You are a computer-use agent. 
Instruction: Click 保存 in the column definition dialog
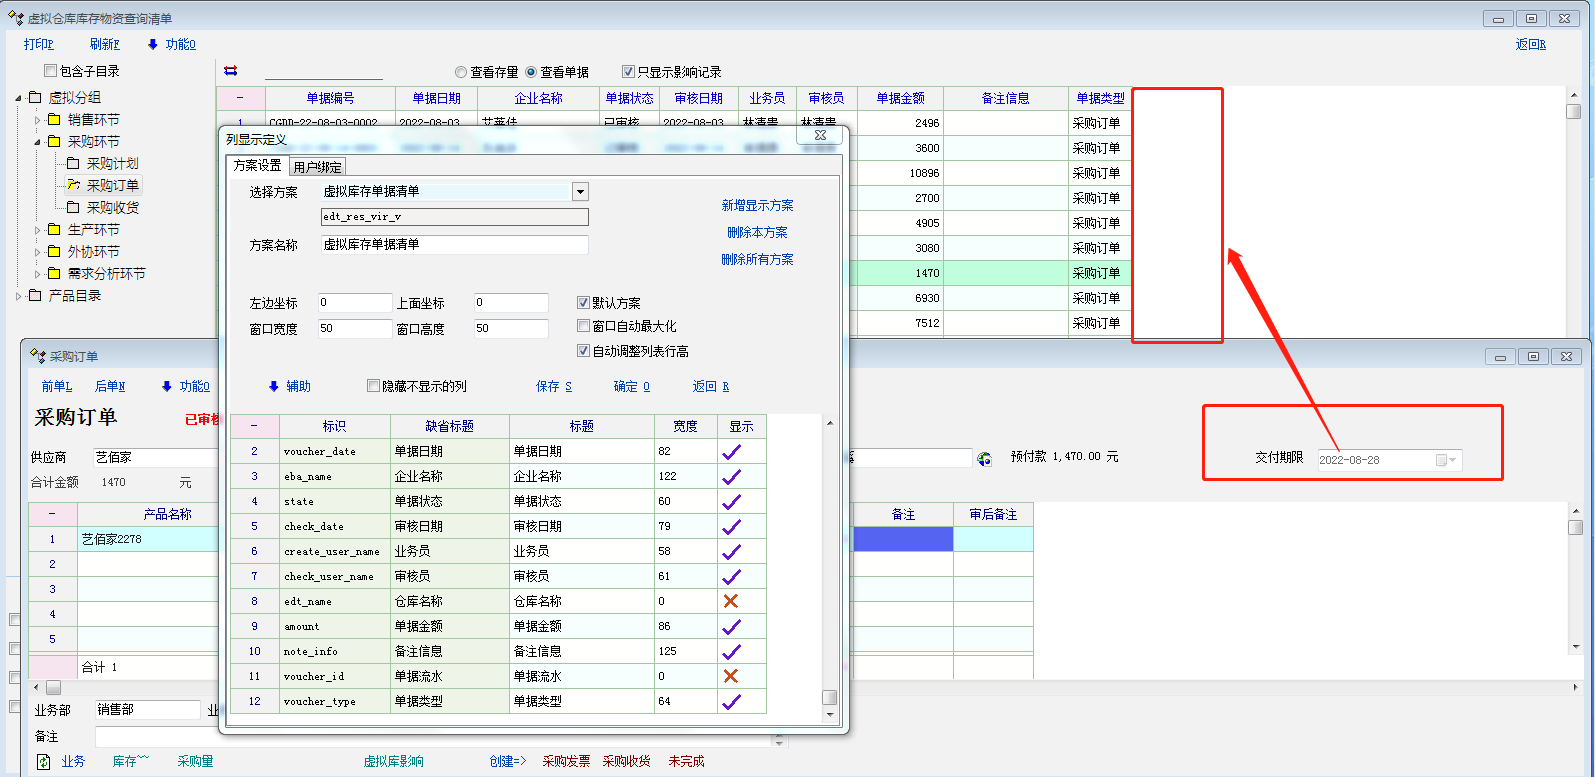[553, 386]
